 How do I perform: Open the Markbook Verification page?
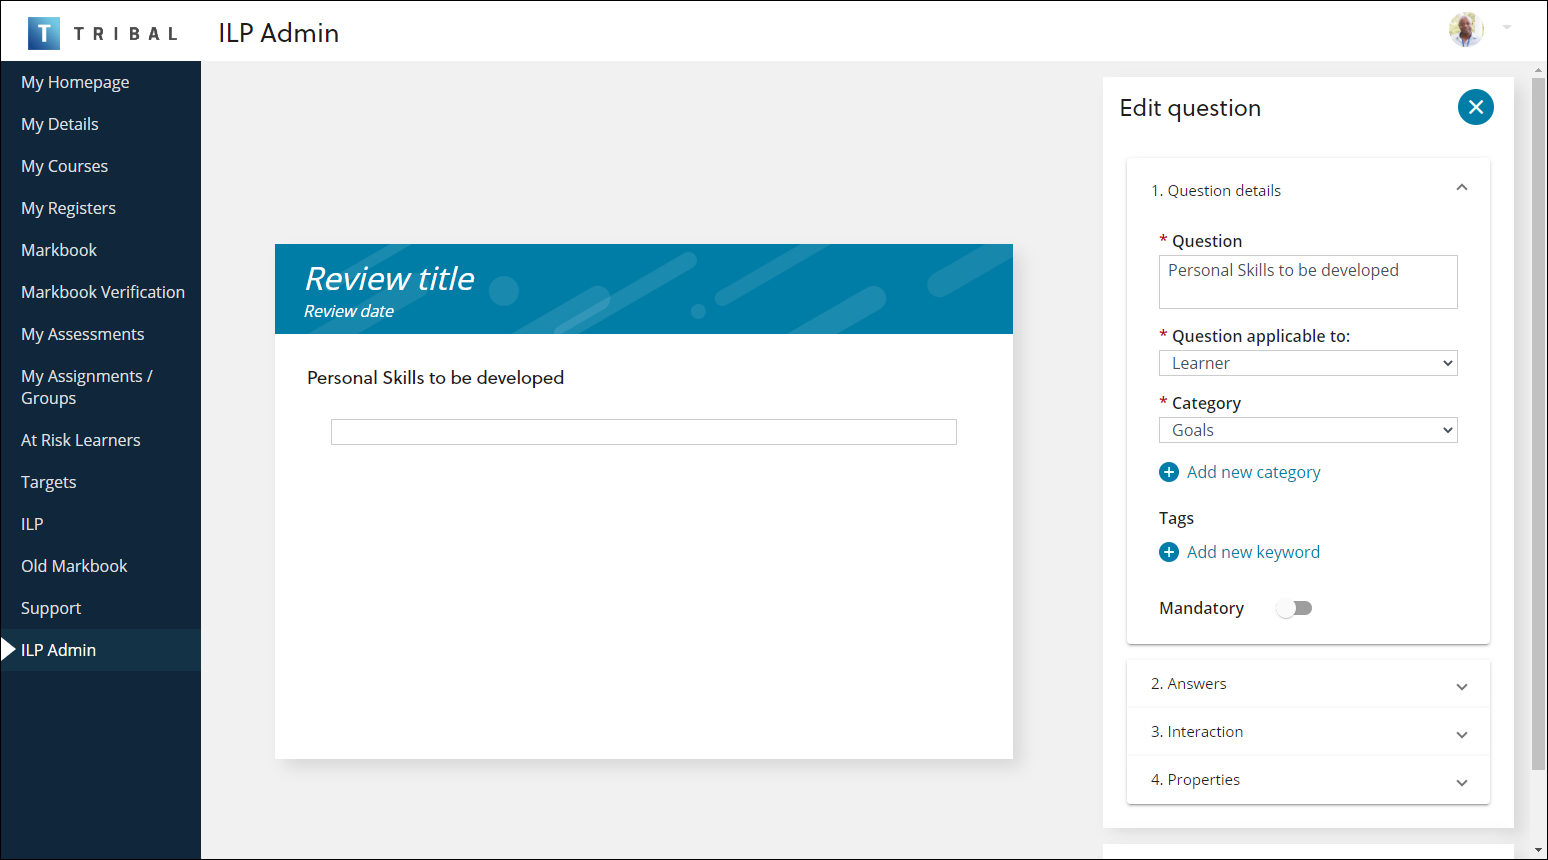tap(103, 292)
